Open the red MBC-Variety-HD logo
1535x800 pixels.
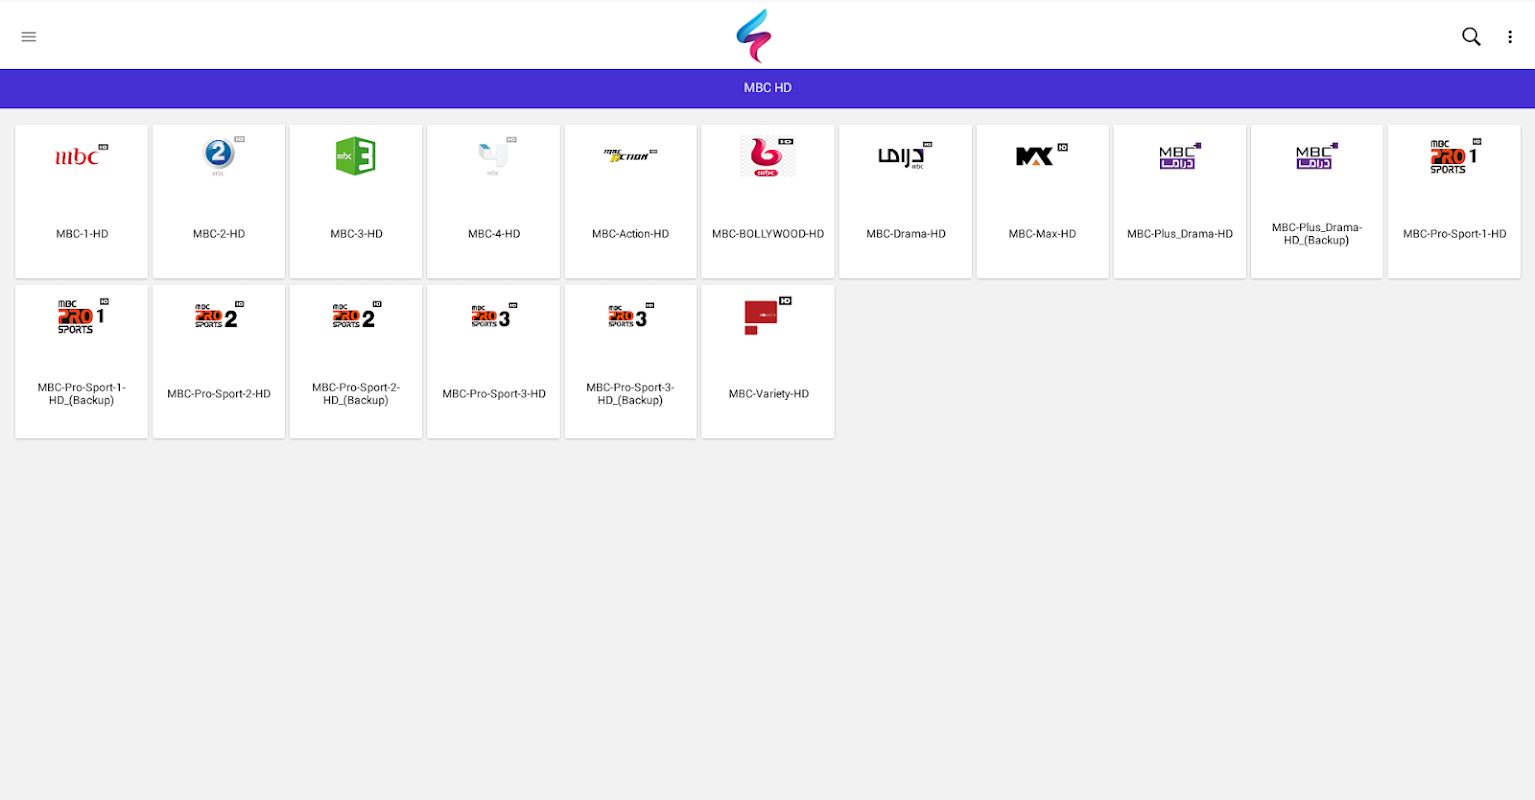point(767,316)
